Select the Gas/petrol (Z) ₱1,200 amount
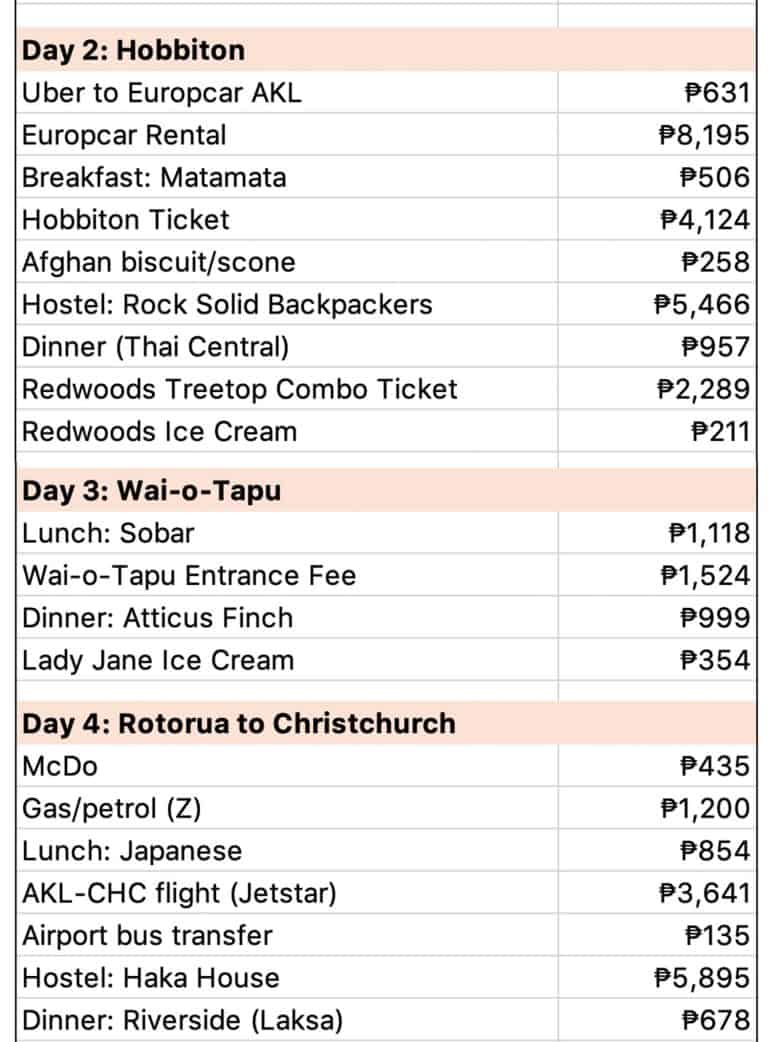Image resolution: width=782 pixels, height=1042 pixels. click(704, 809)
